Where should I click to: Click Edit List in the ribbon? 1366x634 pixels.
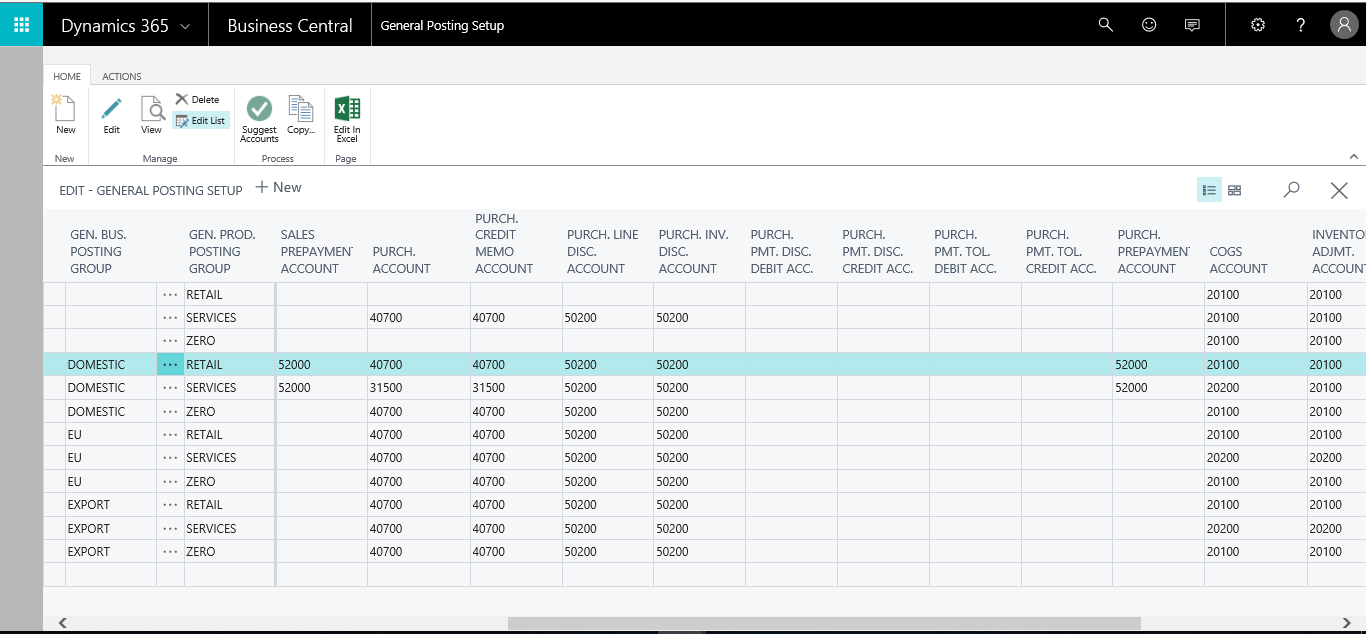201,120
